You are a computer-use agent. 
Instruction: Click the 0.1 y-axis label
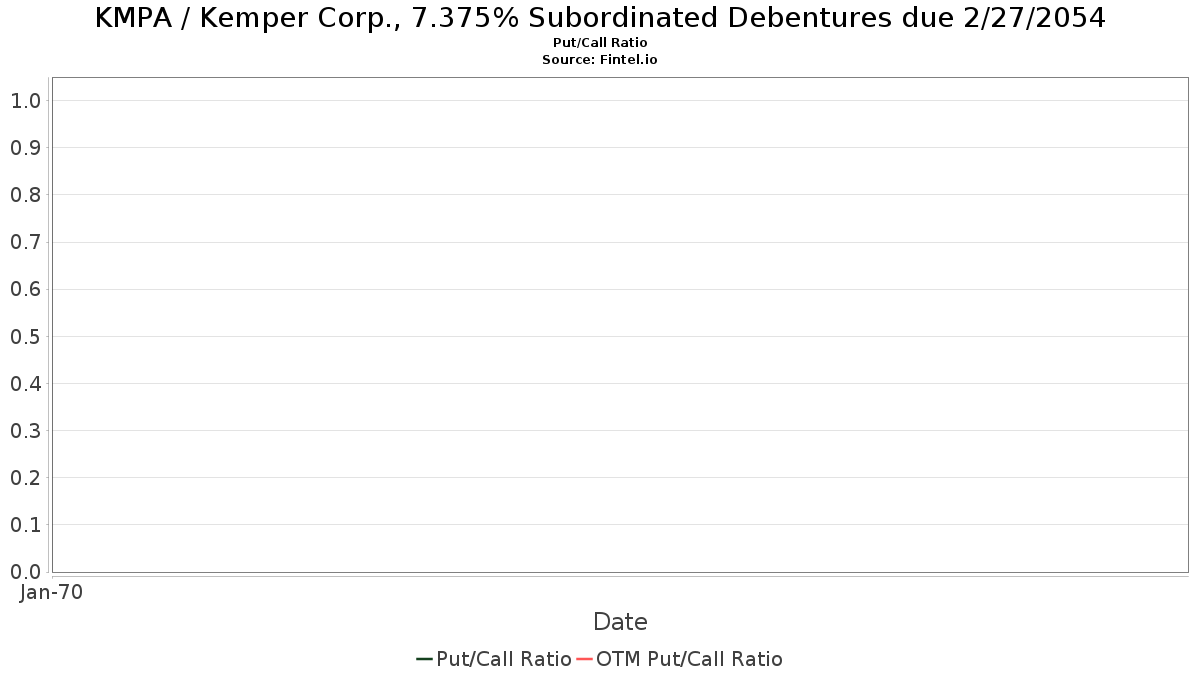[x=25, y=525]
